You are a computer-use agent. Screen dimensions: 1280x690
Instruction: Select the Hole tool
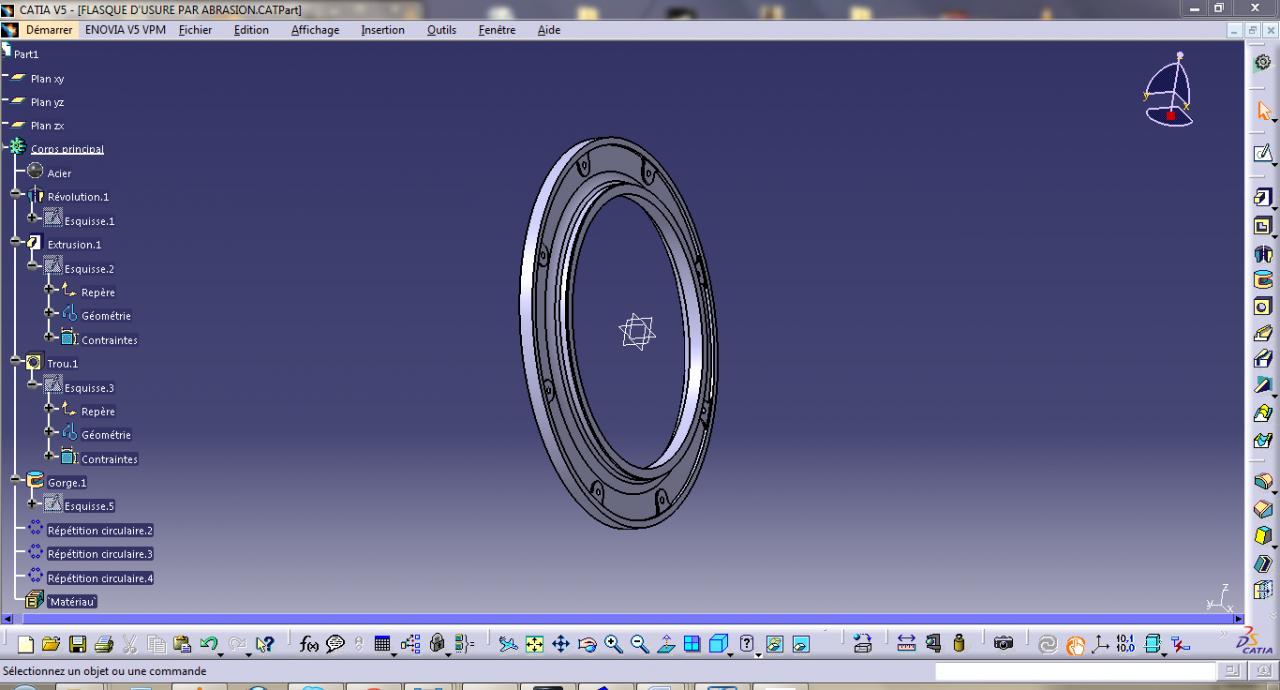[1263, 307]
